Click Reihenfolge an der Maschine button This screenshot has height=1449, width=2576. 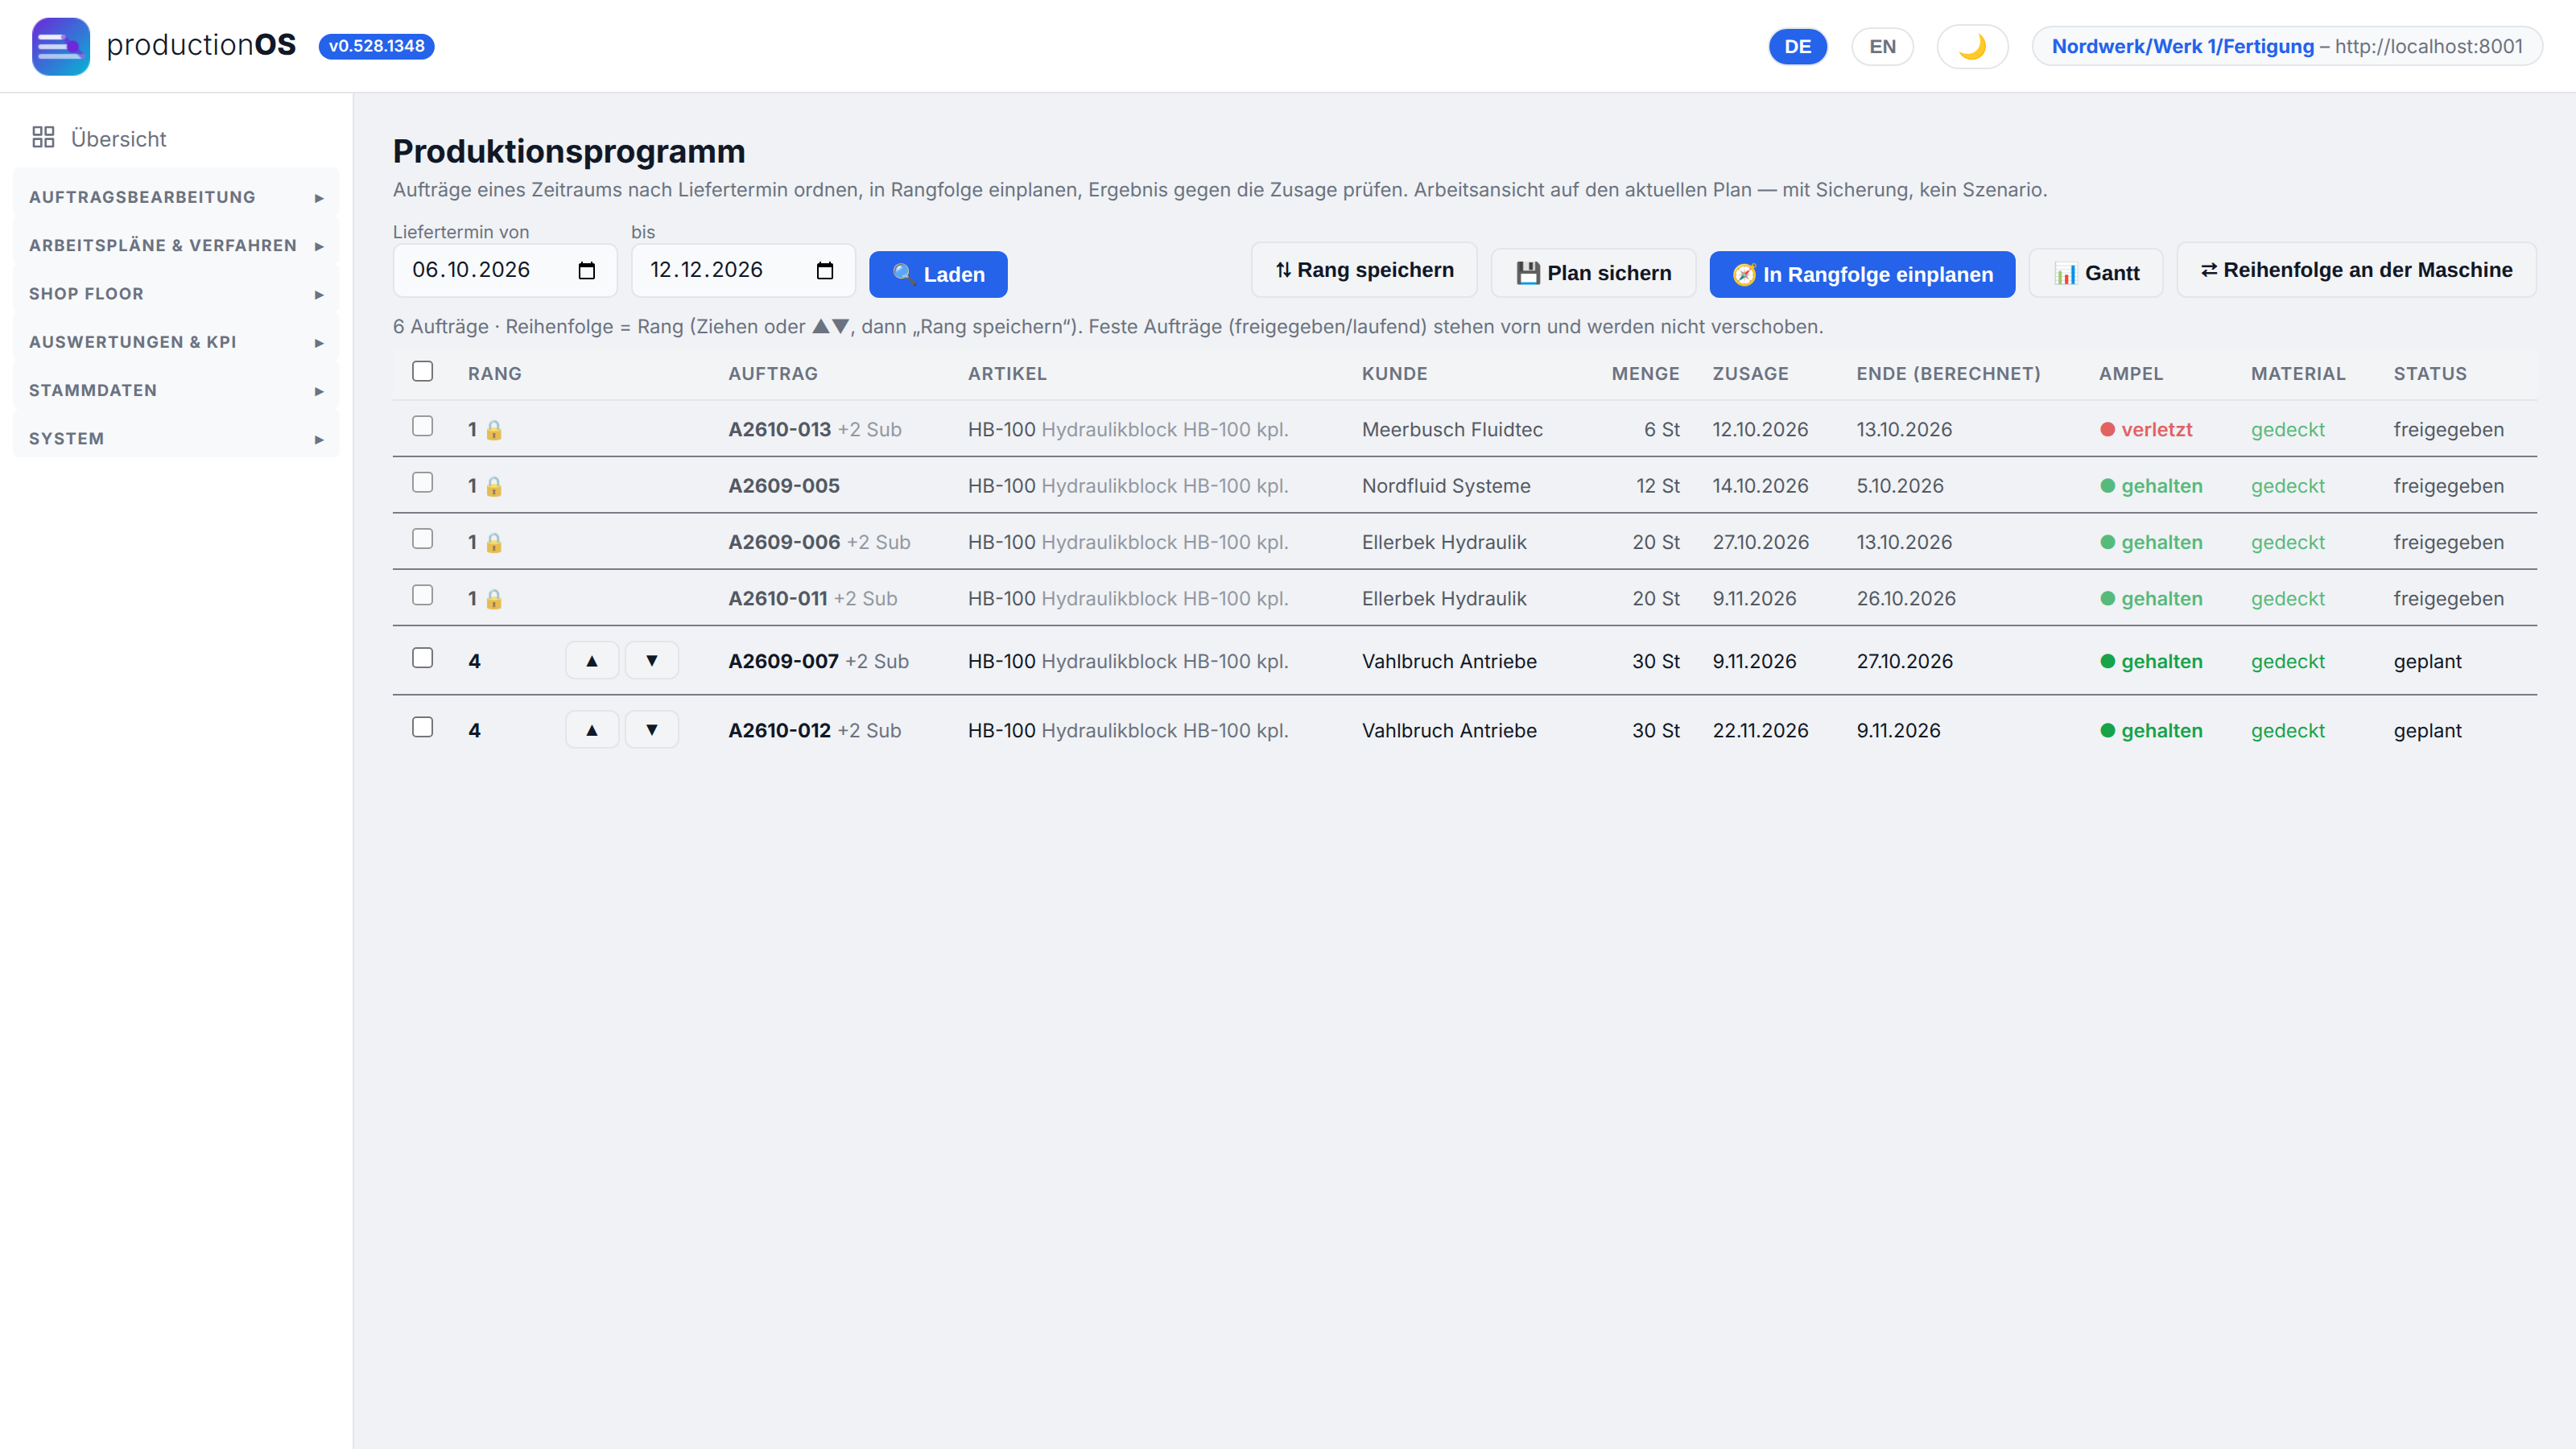point(2356,270)
